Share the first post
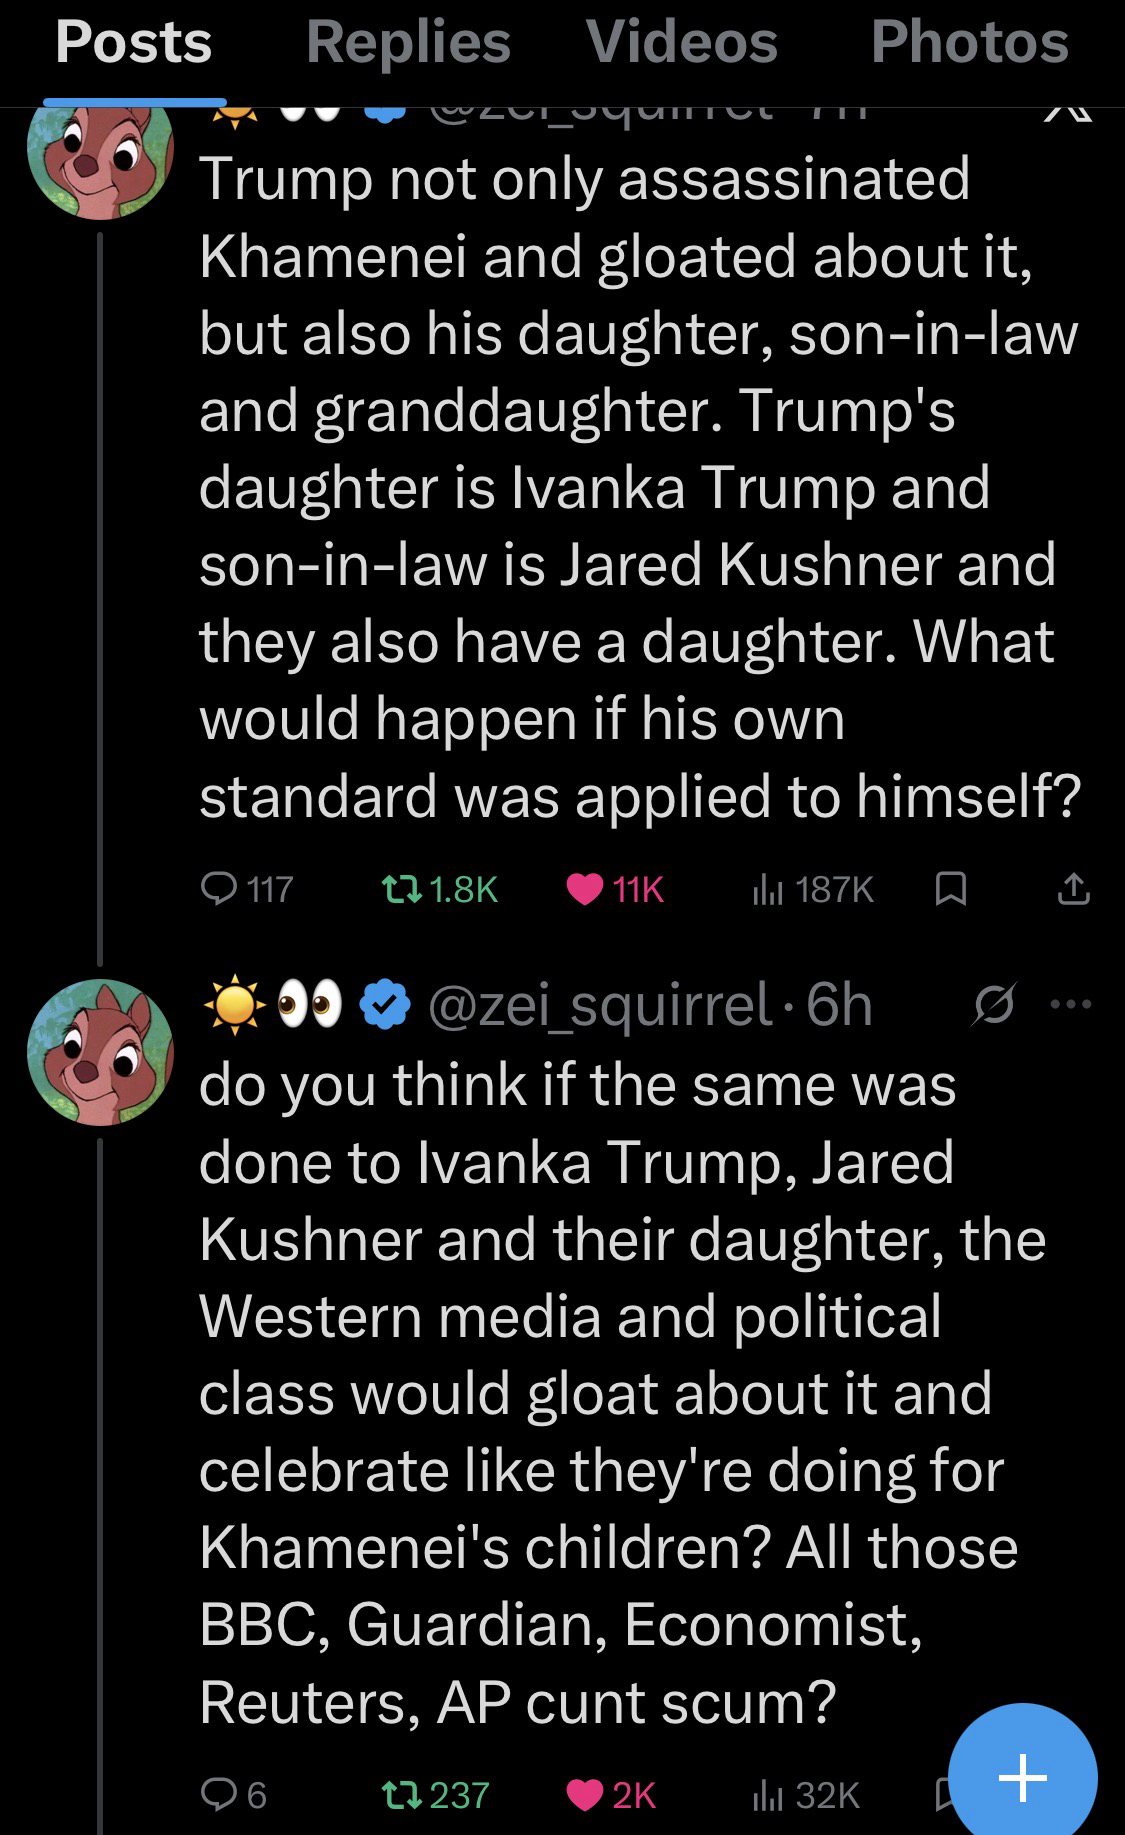 pos(1072,888)
